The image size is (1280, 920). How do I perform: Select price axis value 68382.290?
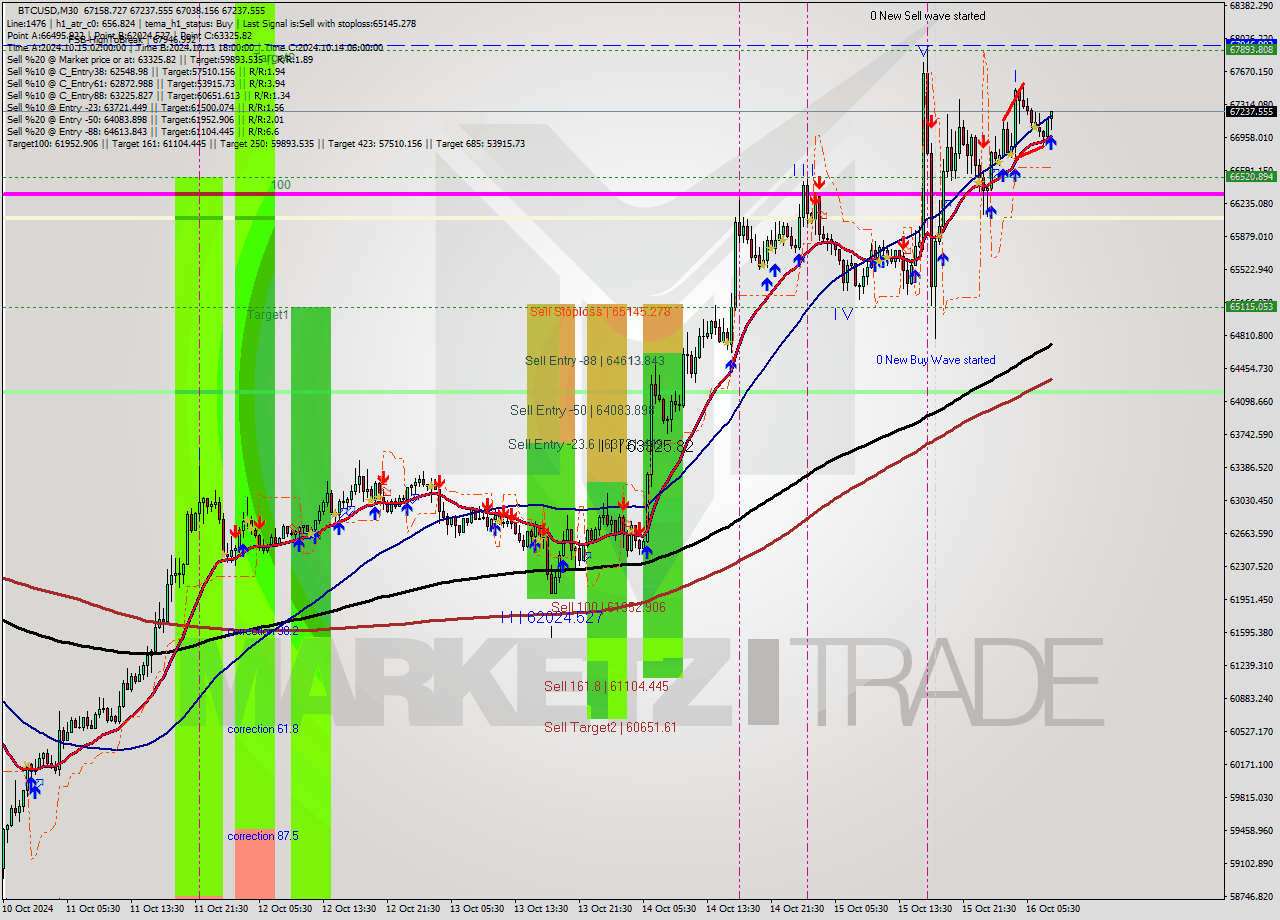coord(1251,6)
